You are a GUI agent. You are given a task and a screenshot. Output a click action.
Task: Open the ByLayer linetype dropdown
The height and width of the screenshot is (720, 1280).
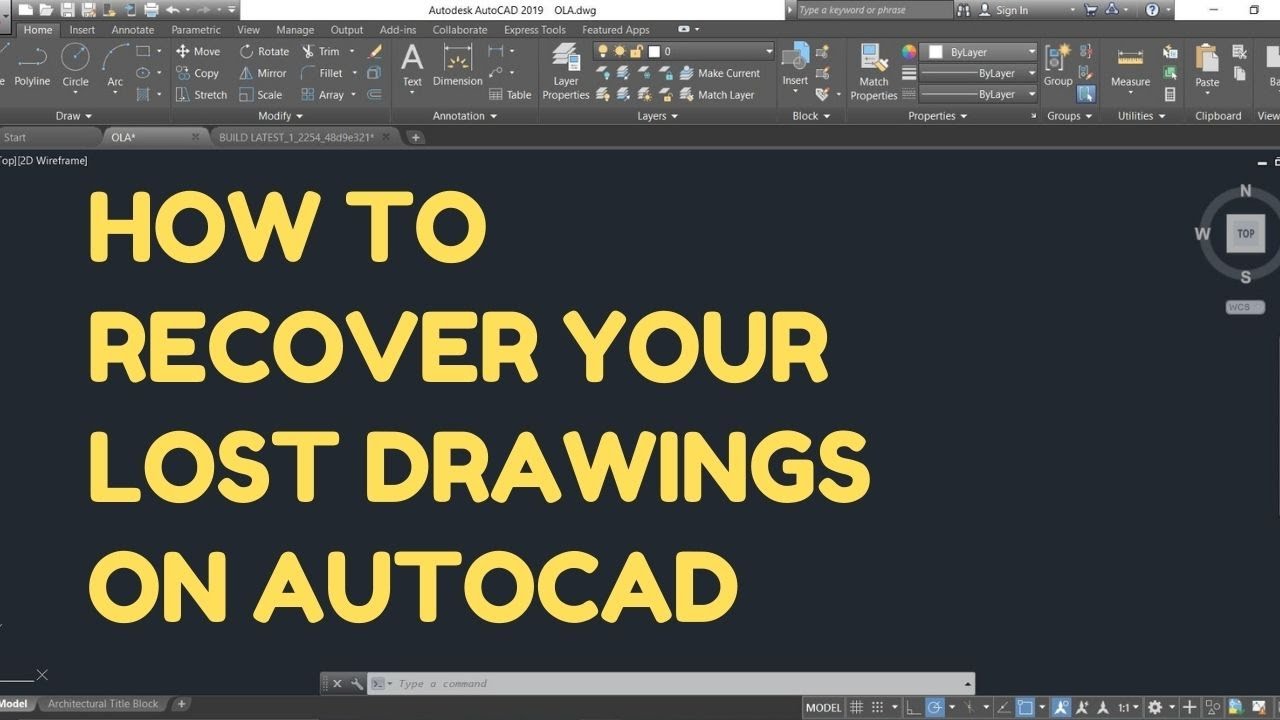click(979, 94)
